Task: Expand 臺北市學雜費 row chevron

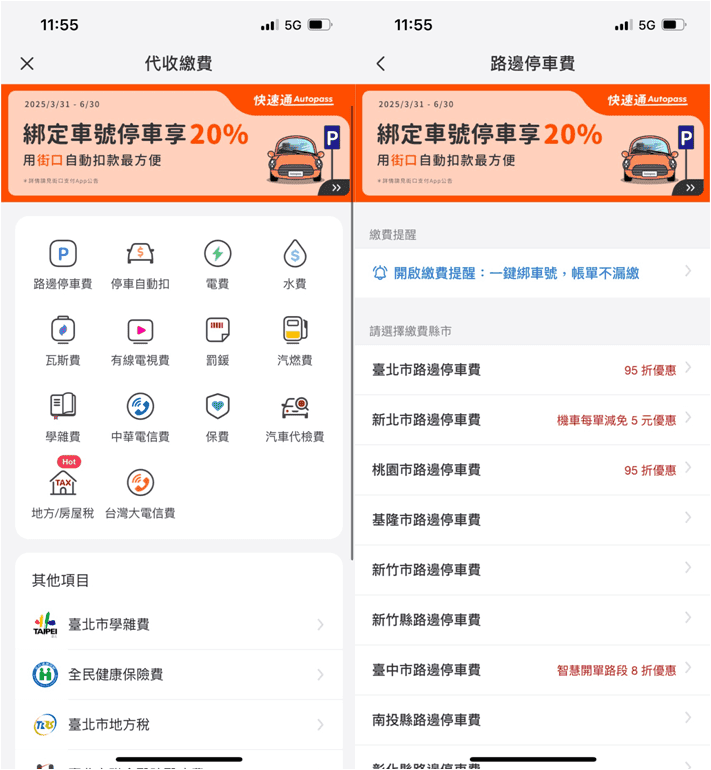Action: pos(320,625)
